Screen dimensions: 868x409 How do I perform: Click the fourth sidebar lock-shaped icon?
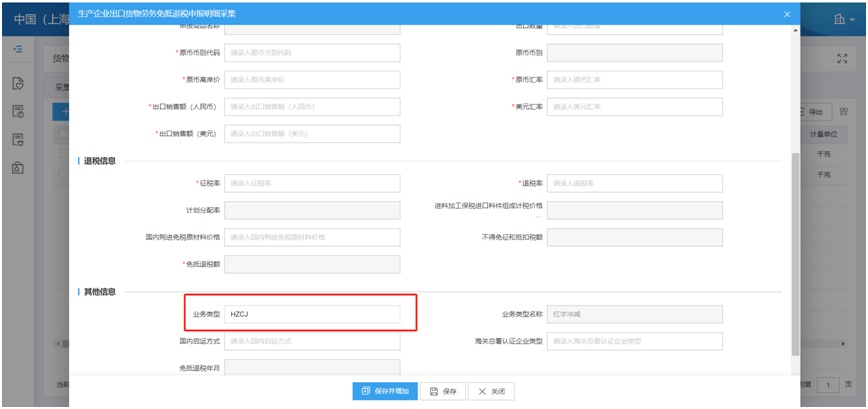point(17,168)
